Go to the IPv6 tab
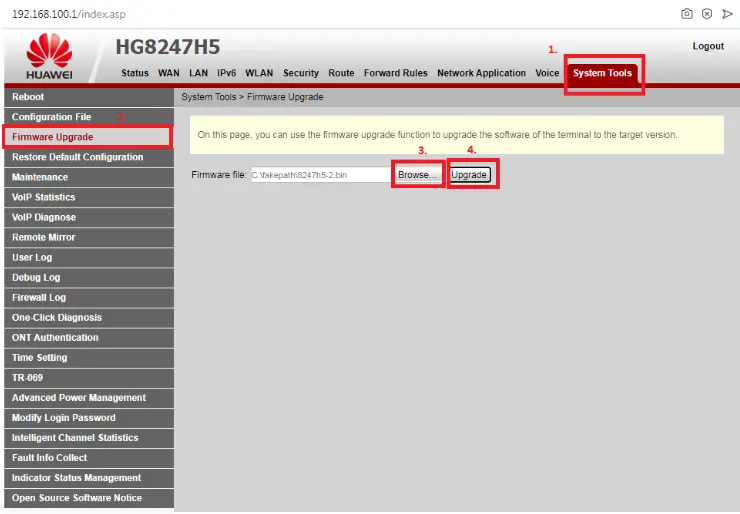This screenshot has height=514, width=740. 226,73
